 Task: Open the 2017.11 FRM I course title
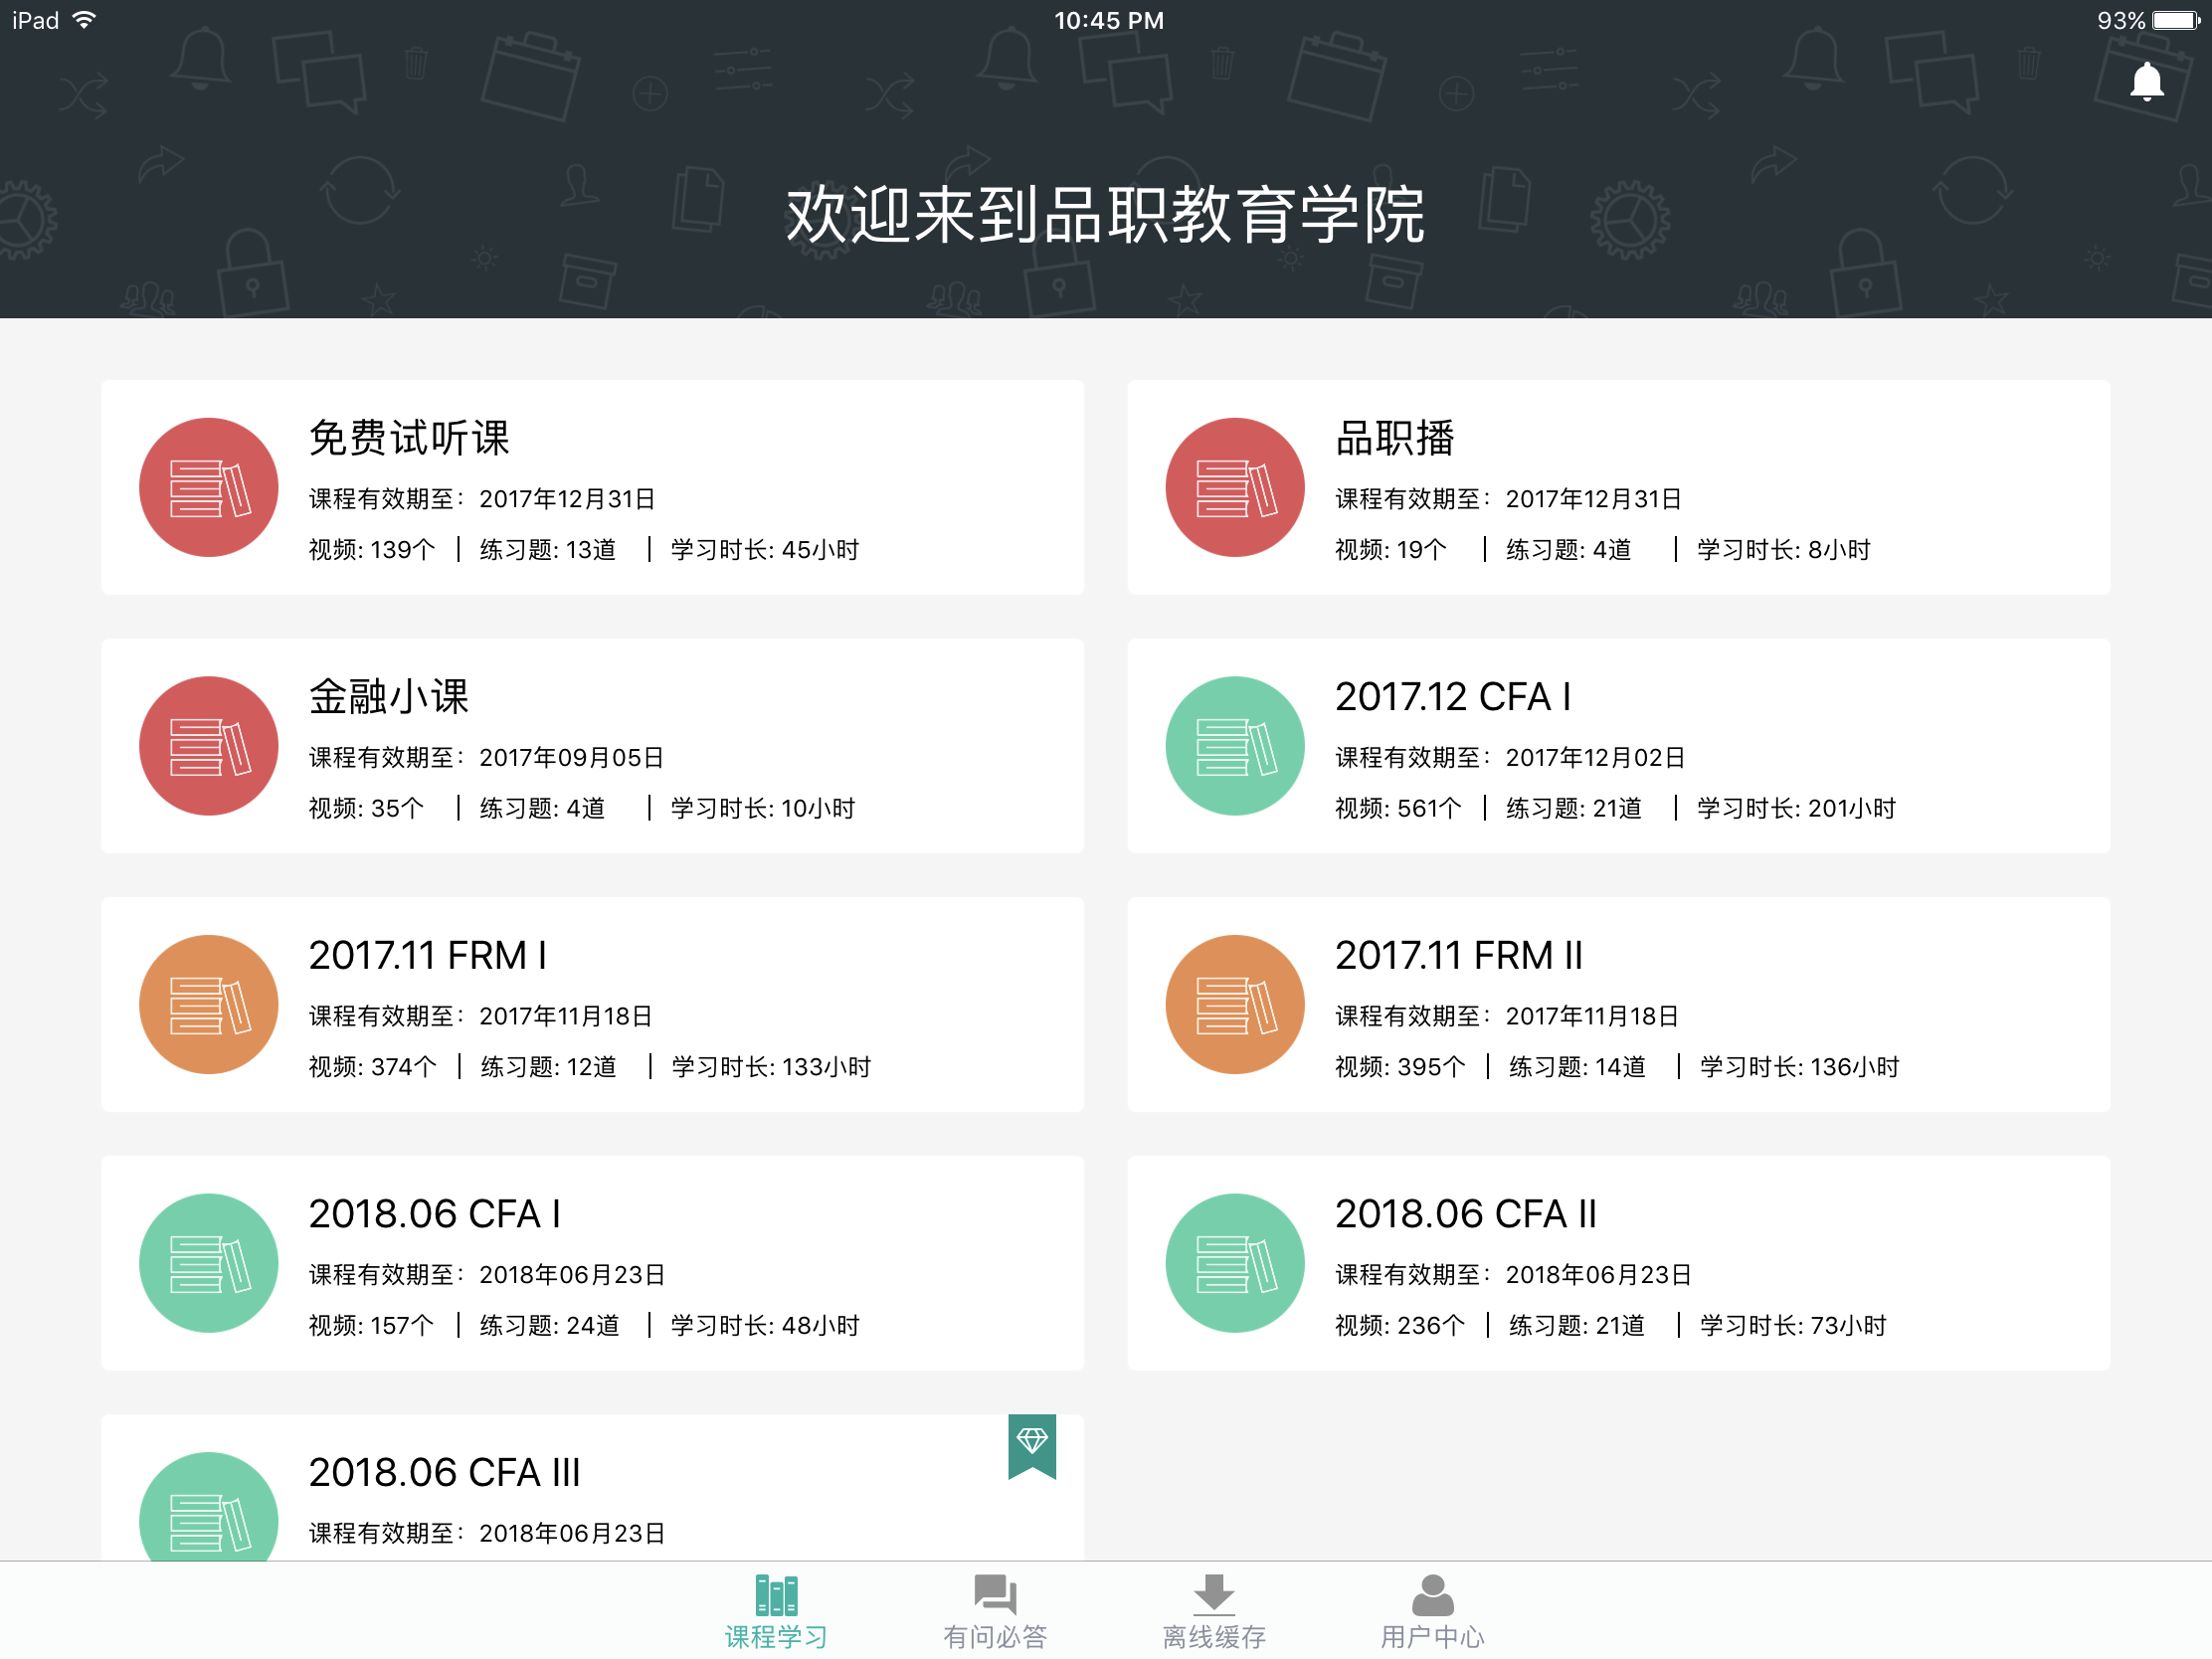(x=427, y=955)
